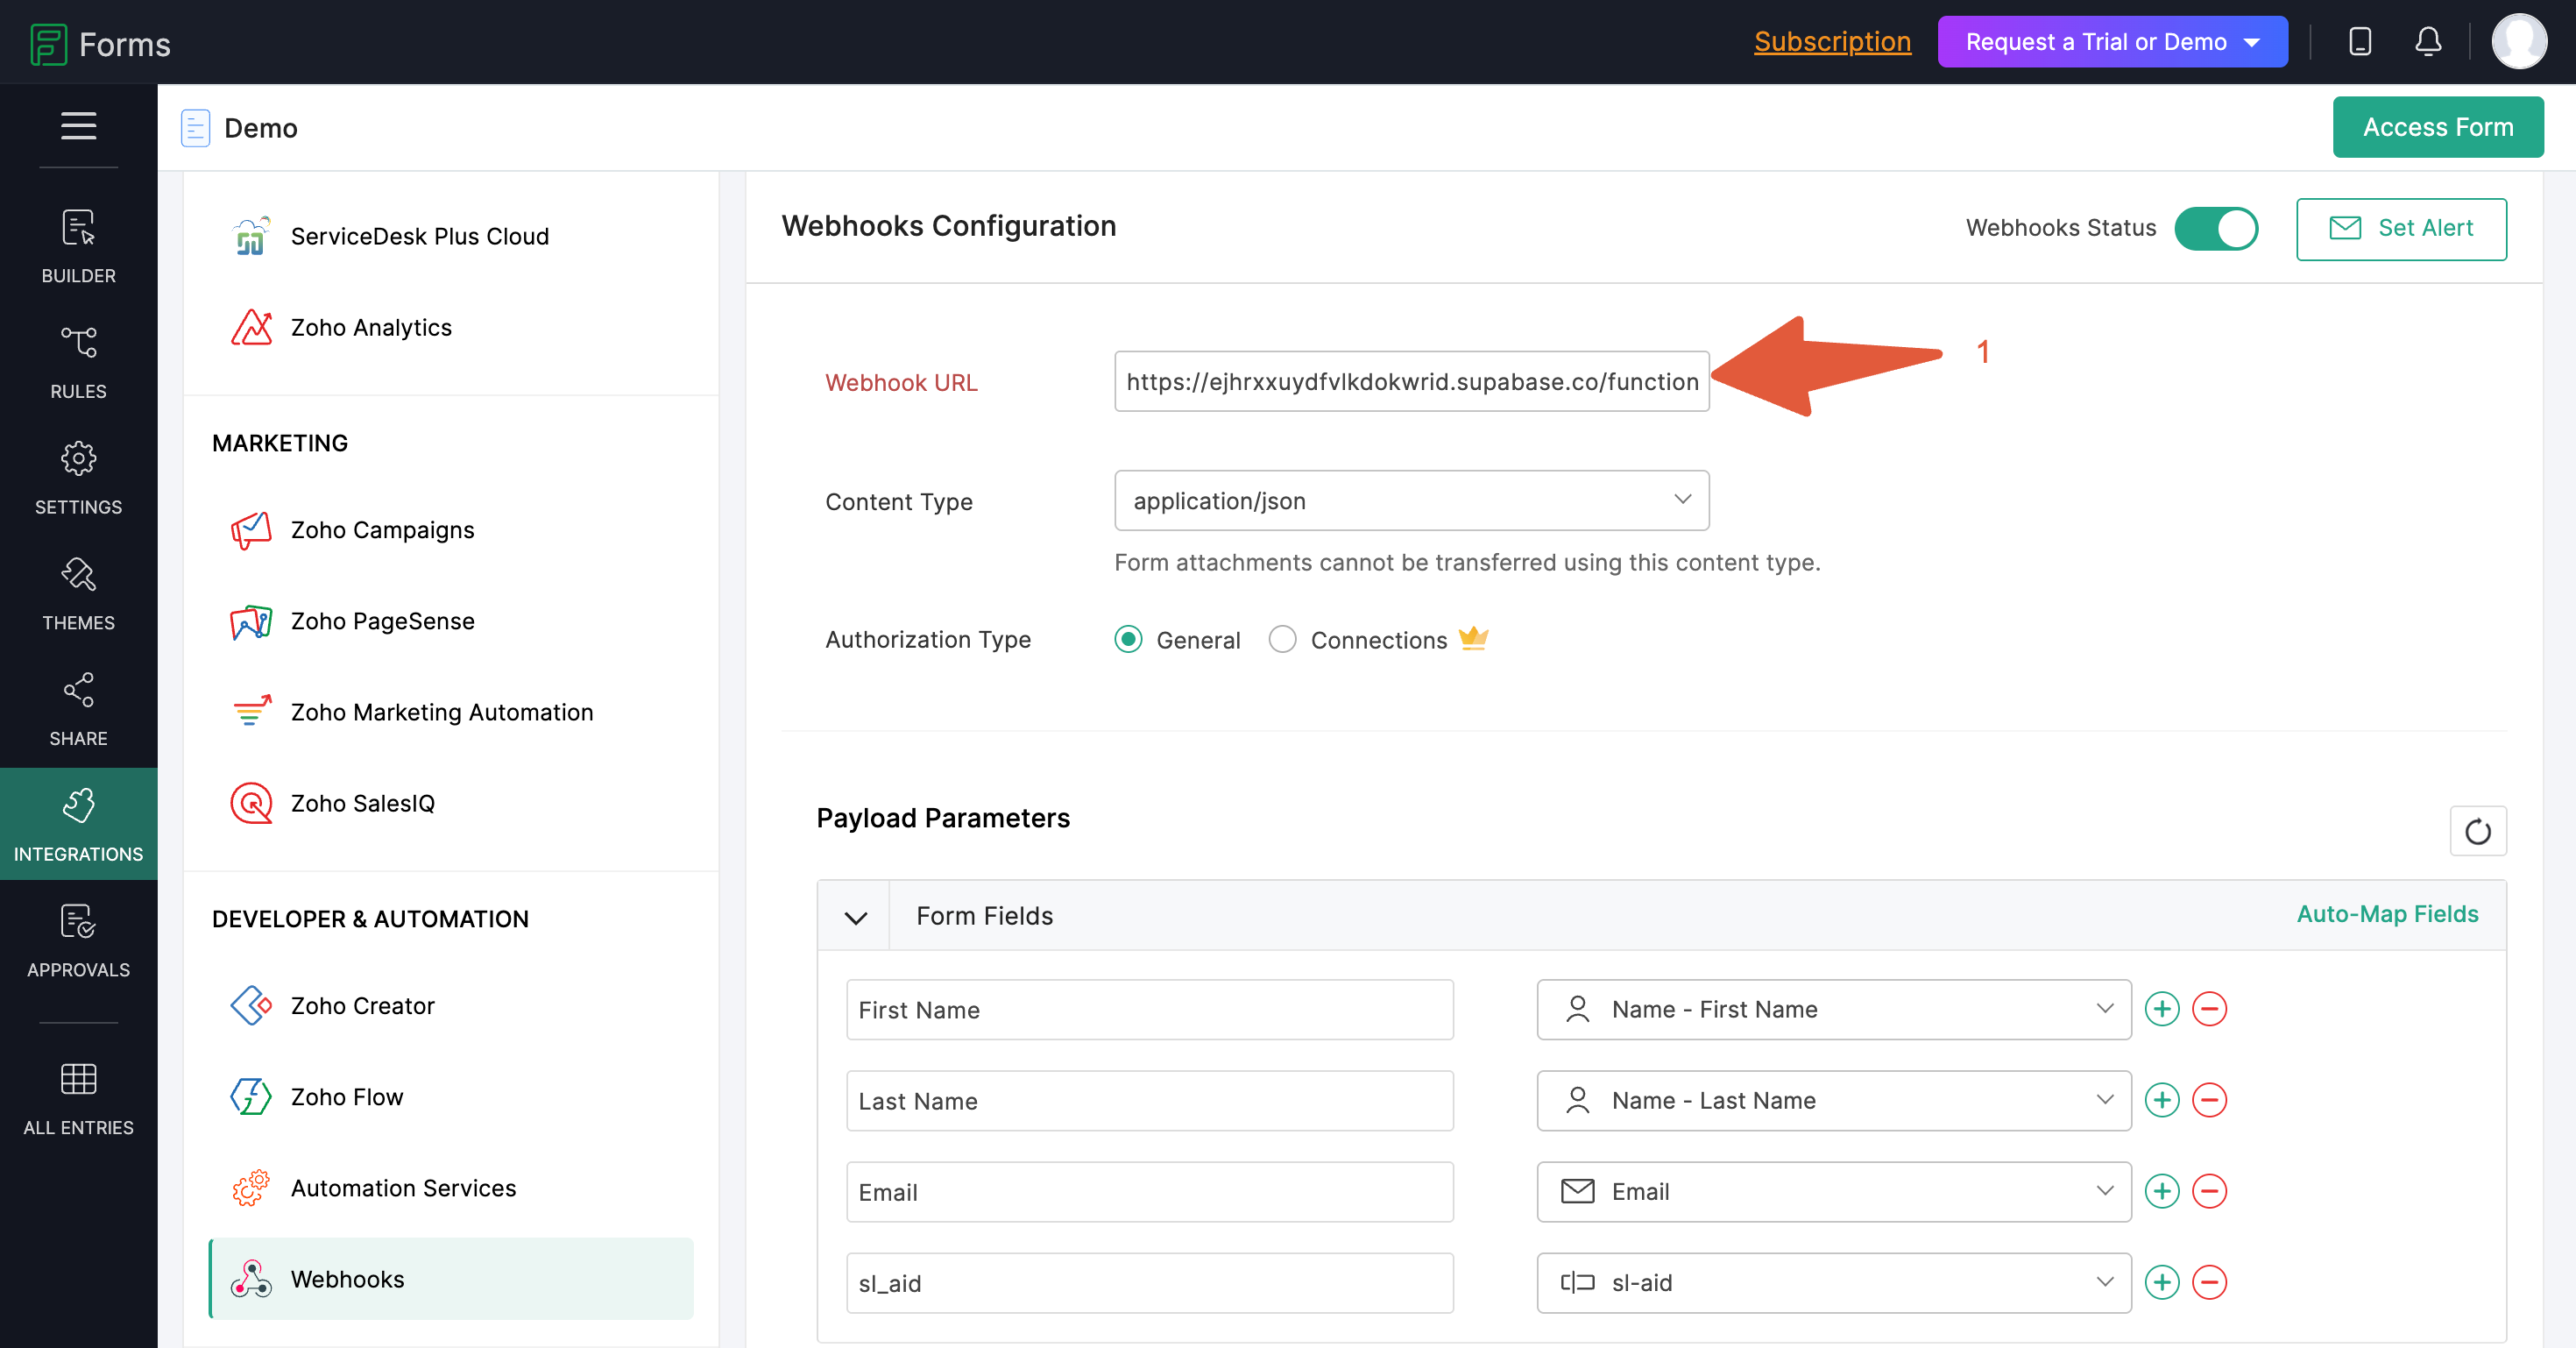Viewport: 2576px width, 1348px height.
Task: Select Zoho SalesIQ integration
Action: point(450,803)
